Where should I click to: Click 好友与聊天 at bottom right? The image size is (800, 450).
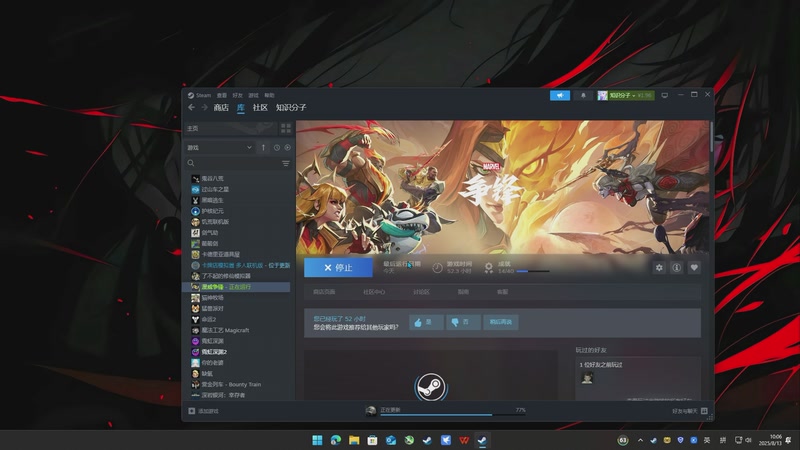click(685, 411)
